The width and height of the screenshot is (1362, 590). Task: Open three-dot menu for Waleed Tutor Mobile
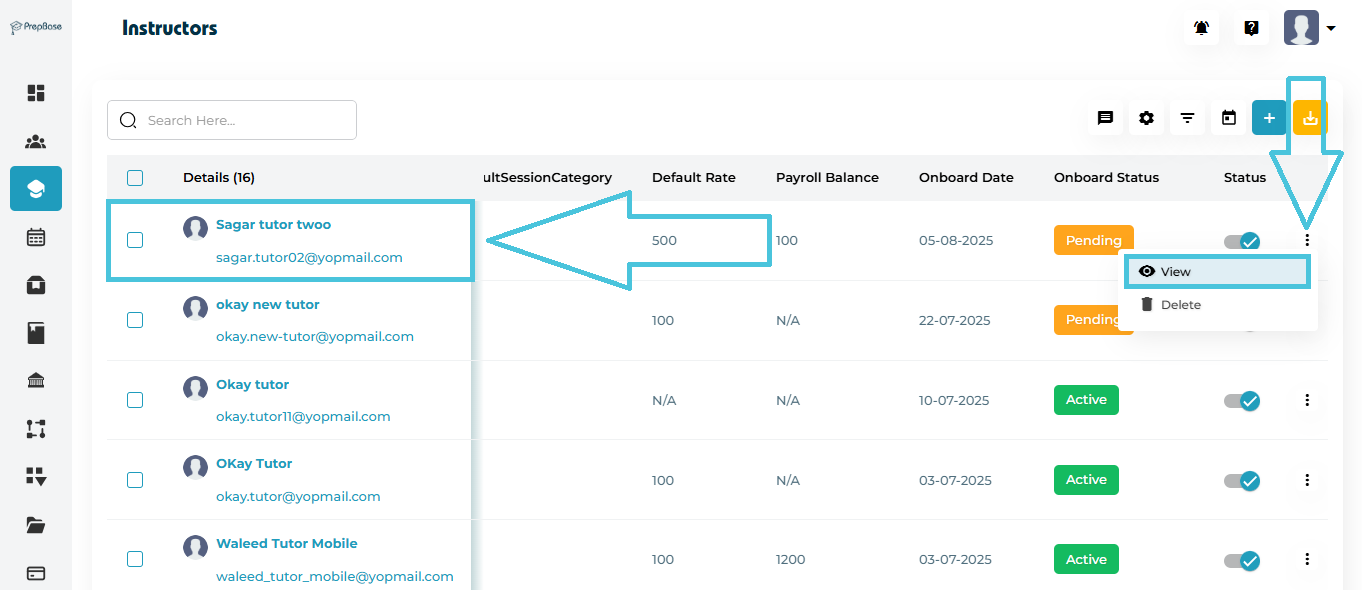(x=1307, y=559)
